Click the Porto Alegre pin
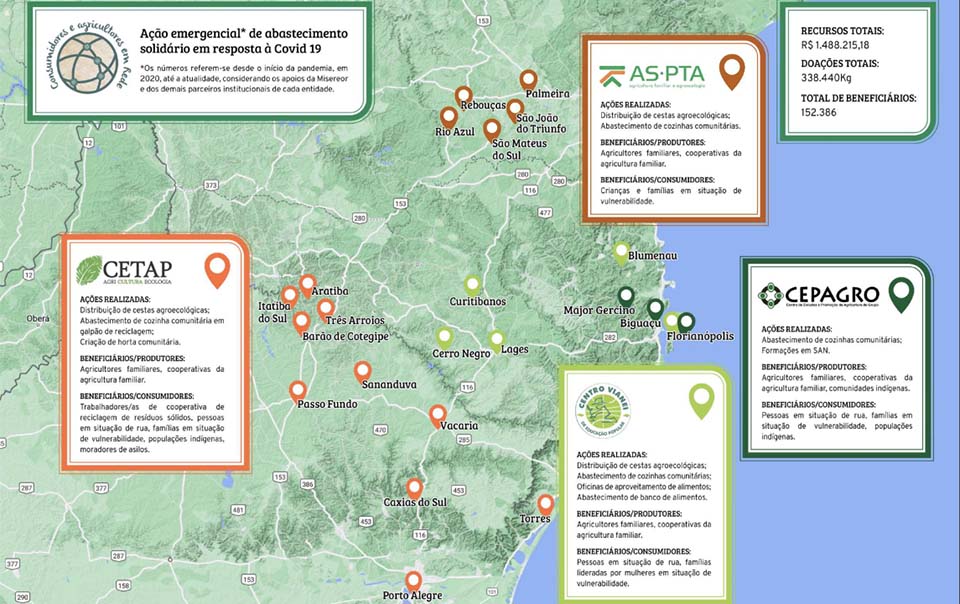960x604 pixels. coord(414,582)
